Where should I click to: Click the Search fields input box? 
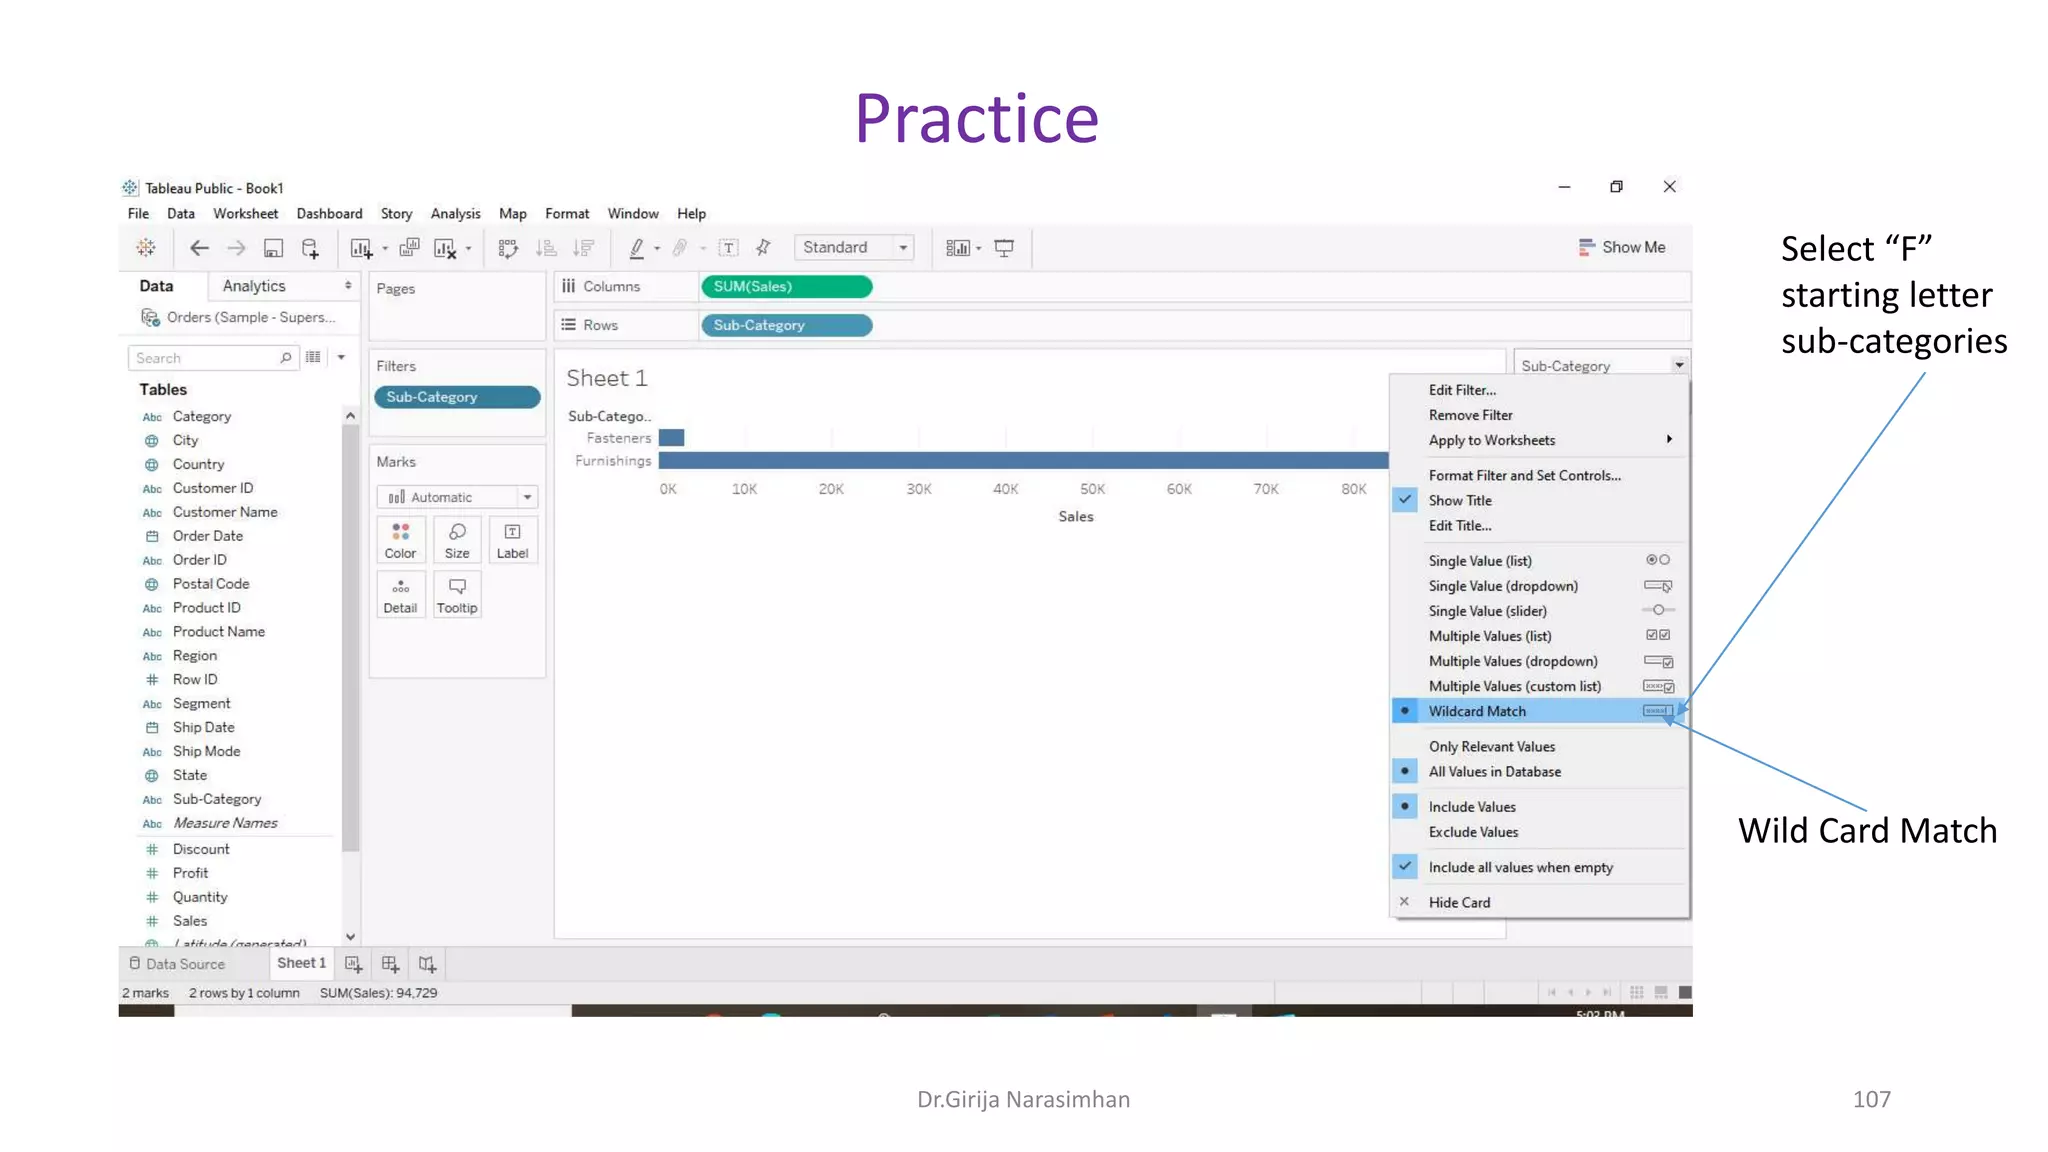click(207, 358)
